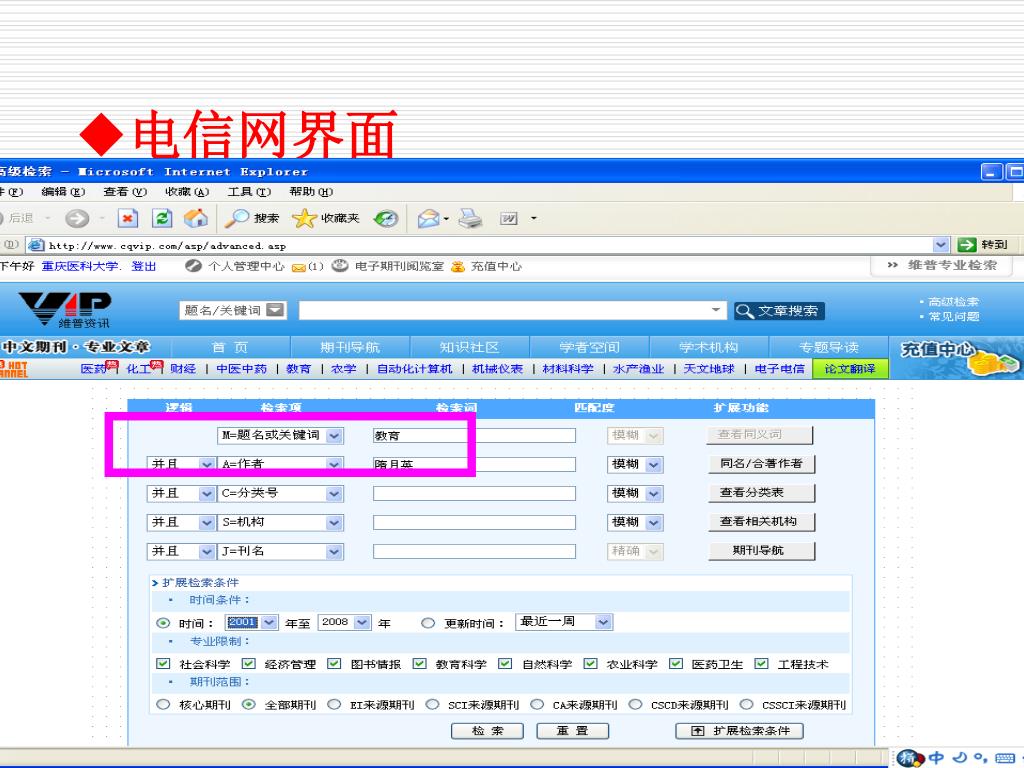Stop page loading with the red X icon

point(128,218)
